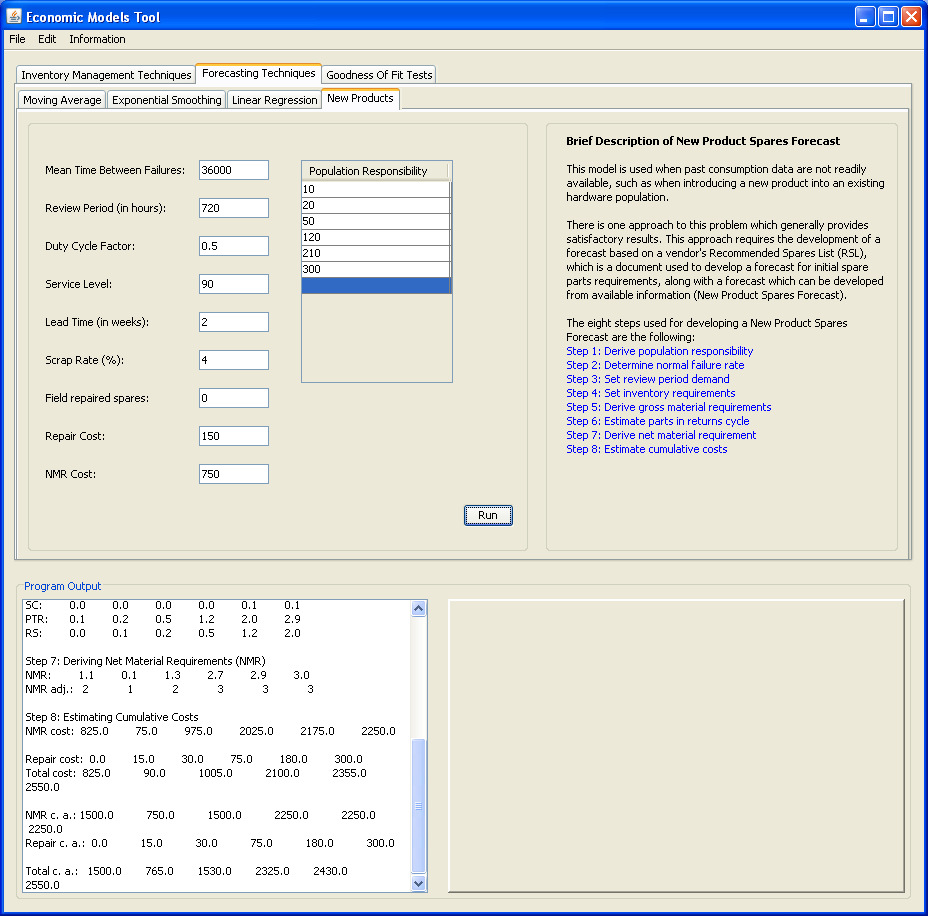
Task: Open the Goodness Of Fit Tests tab
Action: click(x=379, y=75)
